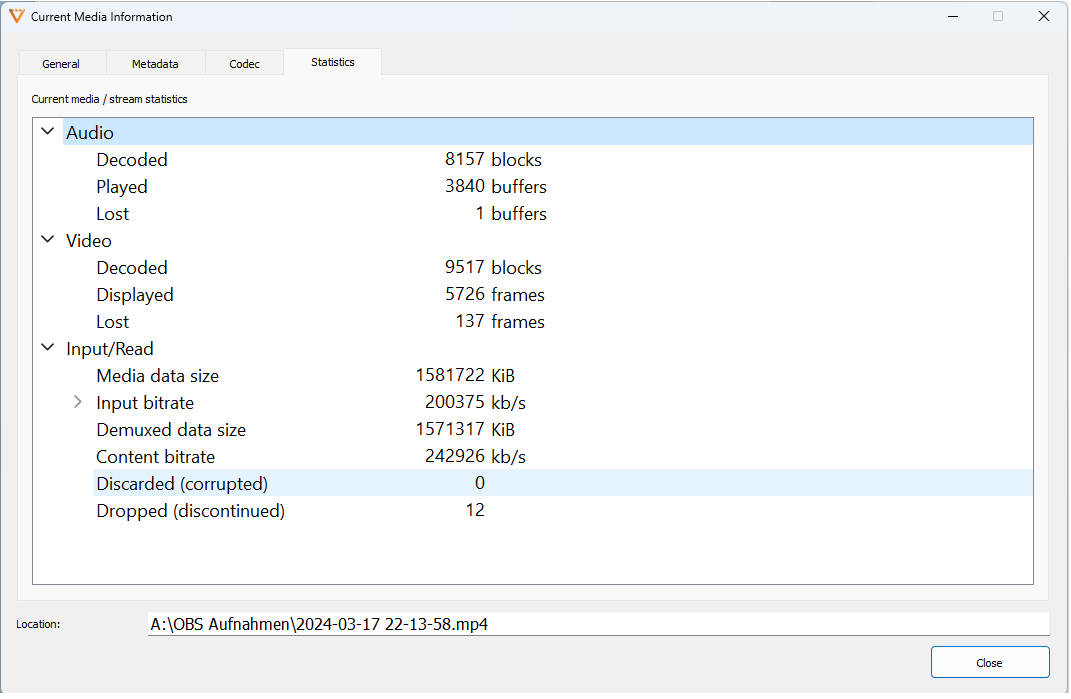Open the Metadata tab

155,64
